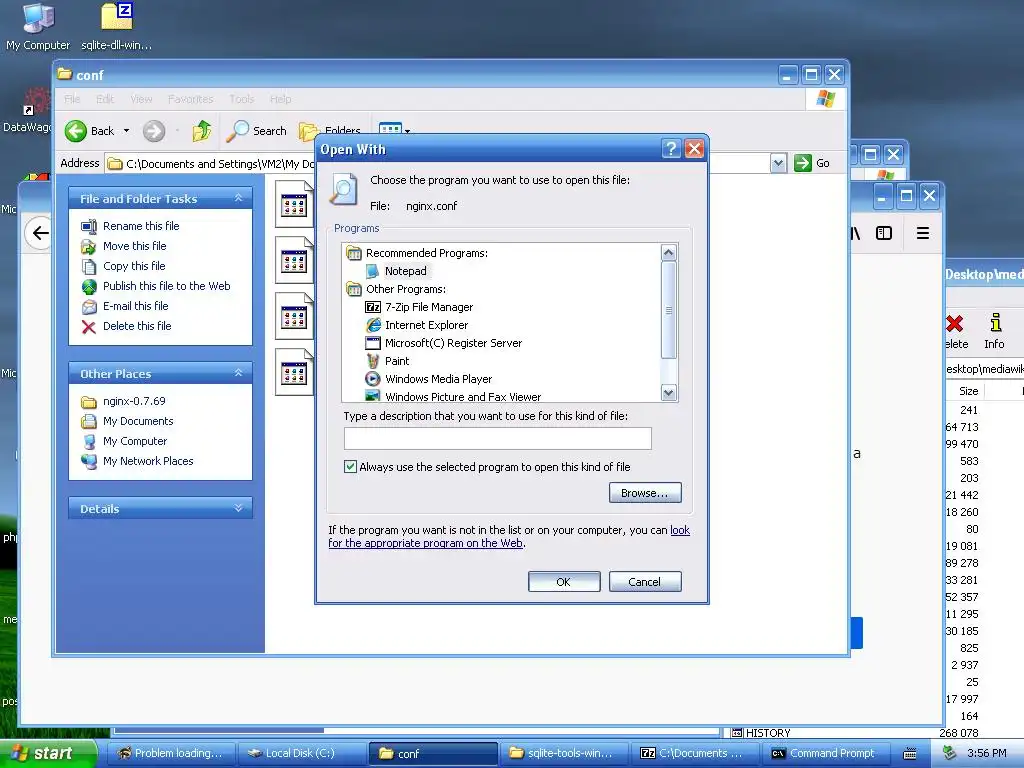Screen dimensions: 1024x768
Task: Click the Delete icon in 7-Zip window
Action: click(x=956, y=331)
